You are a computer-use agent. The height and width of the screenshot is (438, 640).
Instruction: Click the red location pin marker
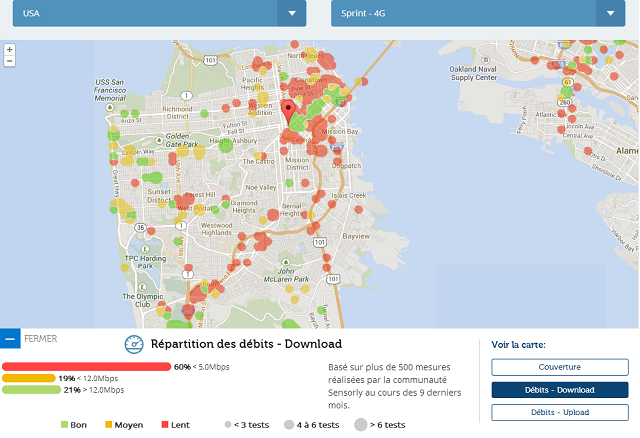pyautogui.click(x=288, y=112)
